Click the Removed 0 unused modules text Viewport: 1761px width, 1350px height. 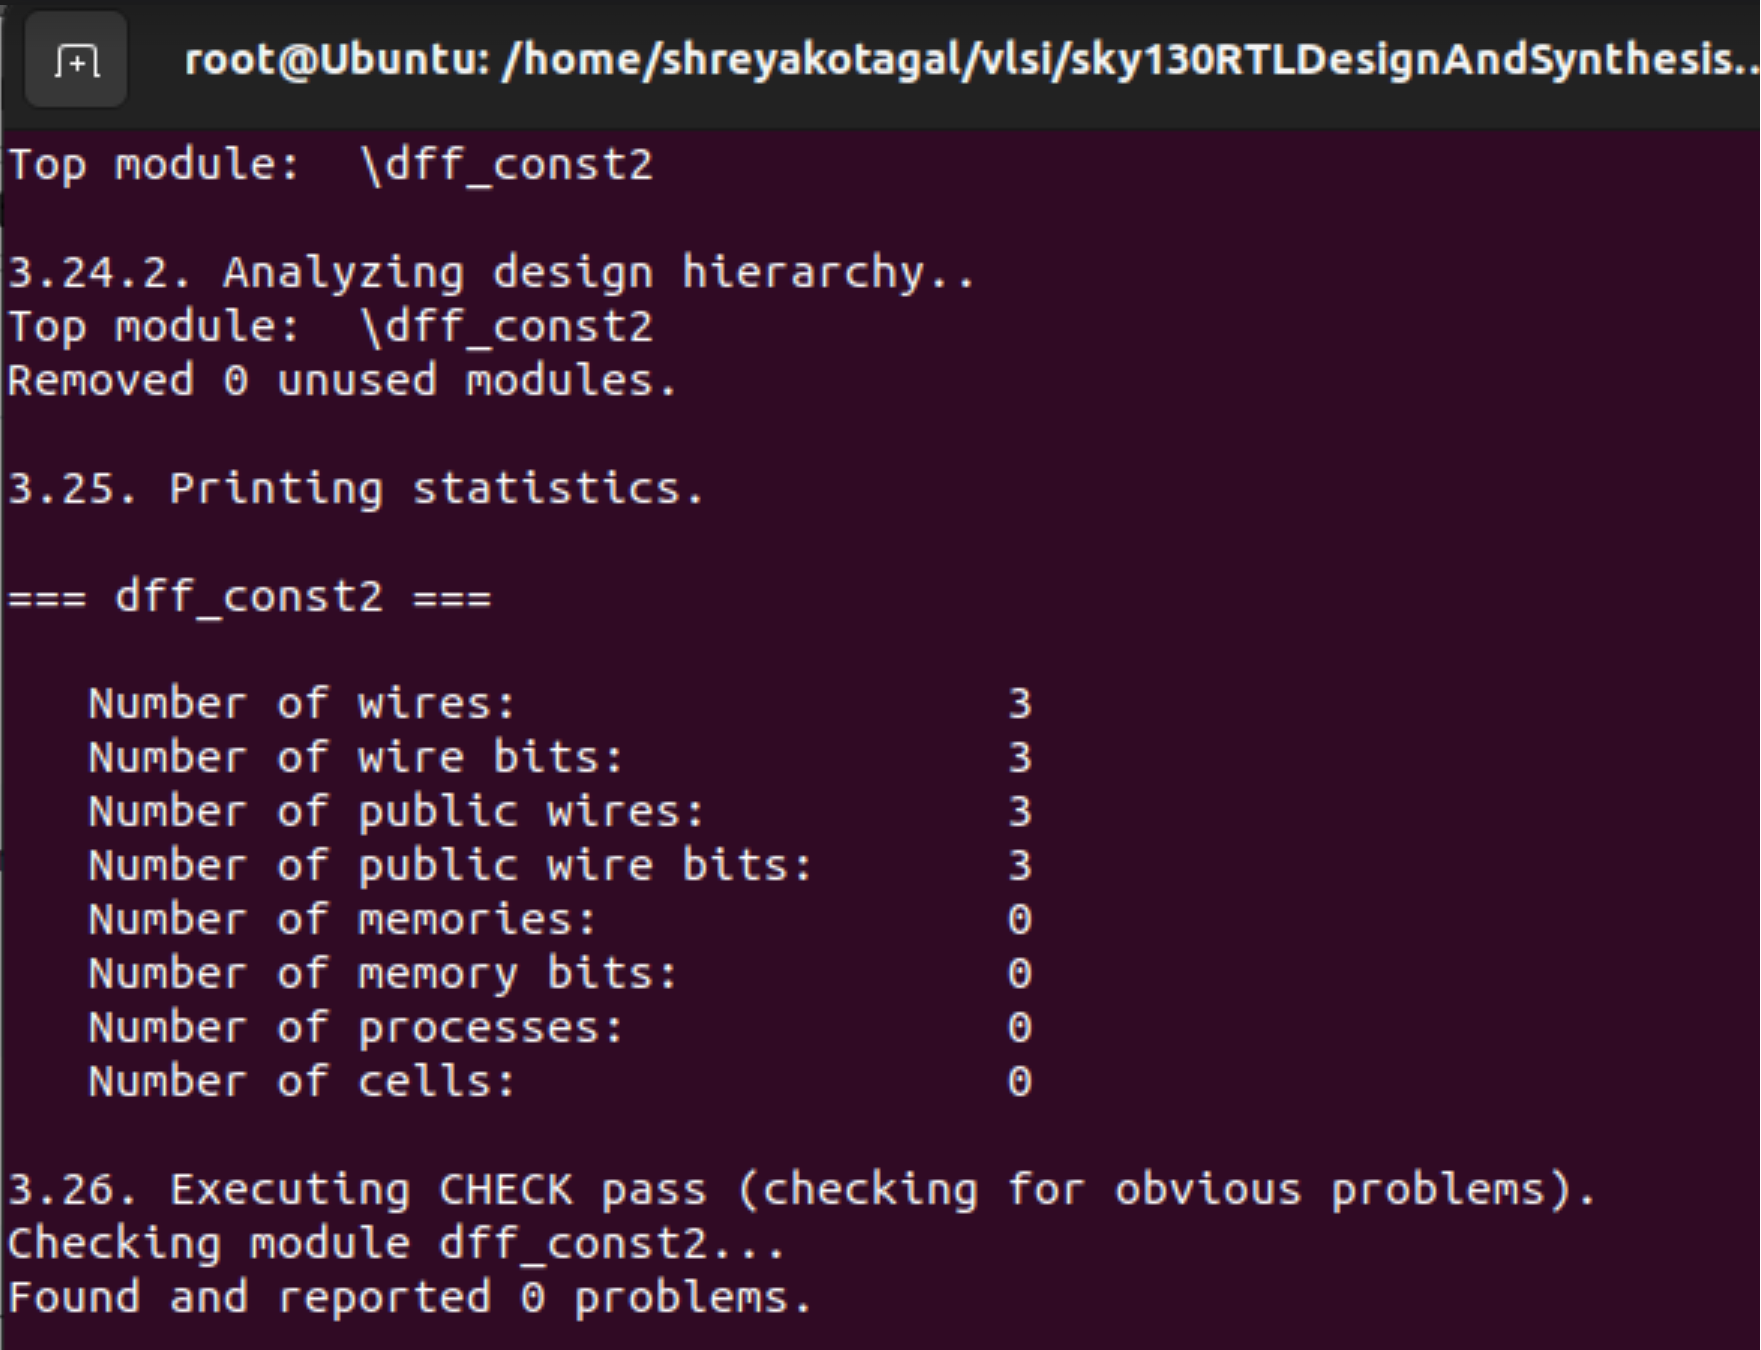pos(340,380)
